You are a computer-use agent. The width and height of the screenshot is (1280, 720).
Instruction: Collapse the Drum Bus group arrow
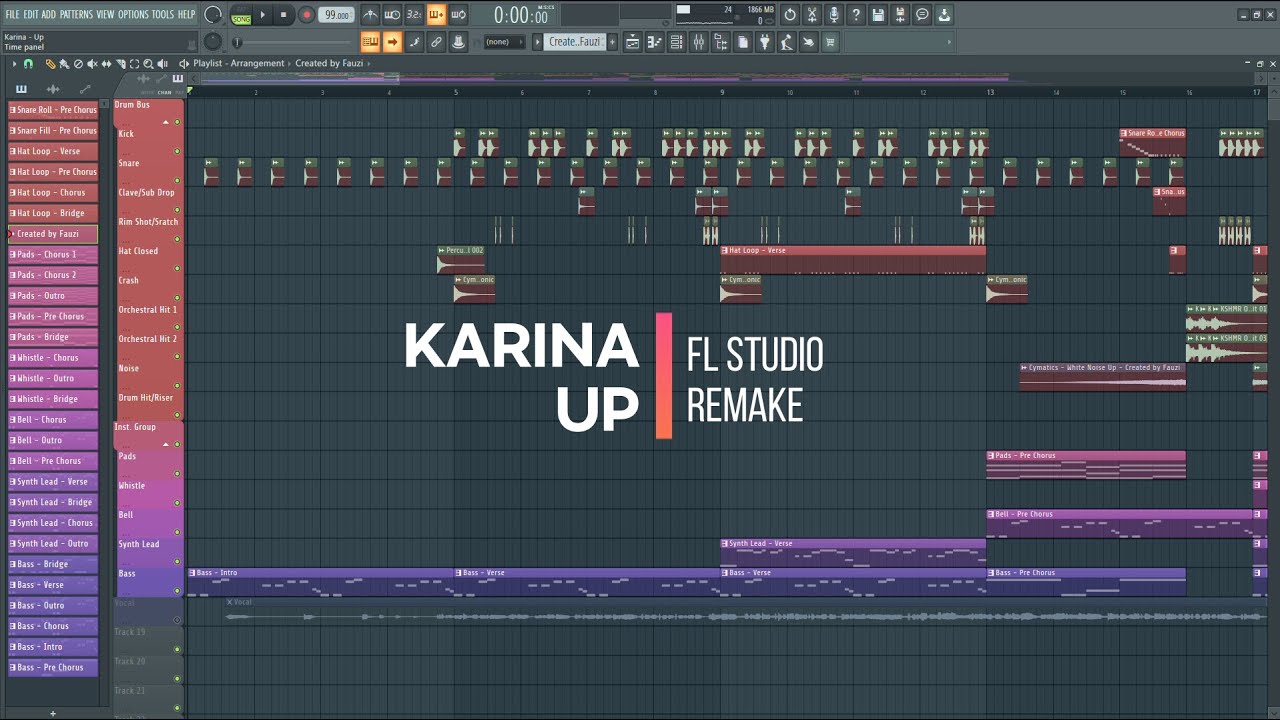[166, 122]
